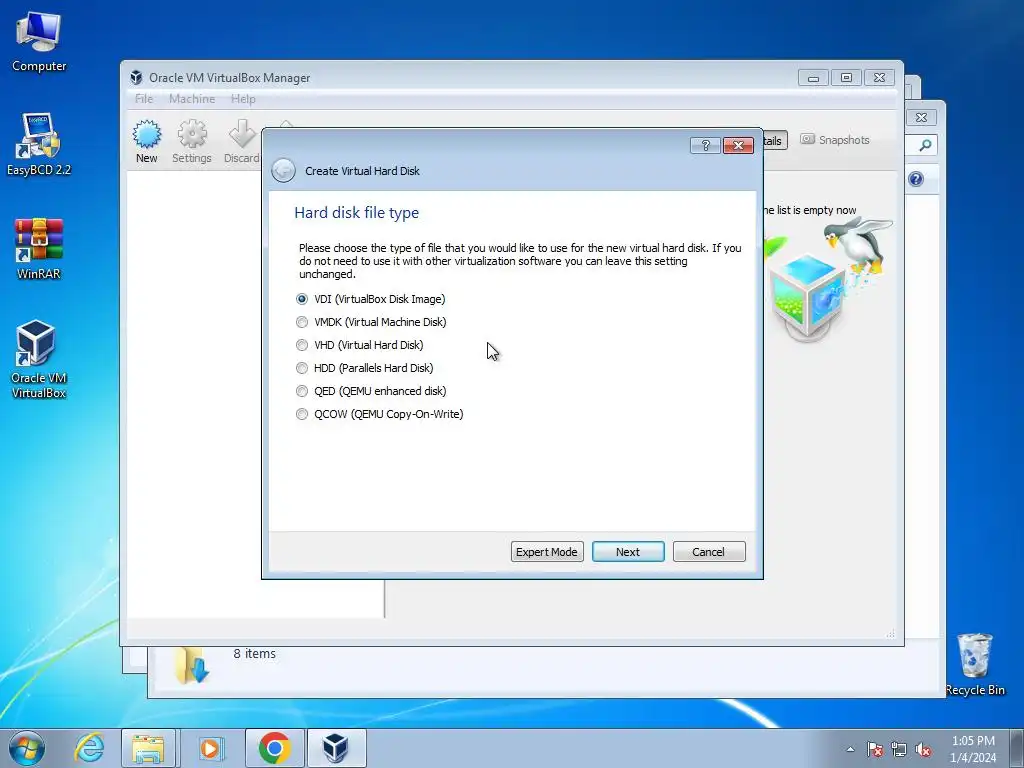Click the '8 items' status text

click(x=255, y=654)
